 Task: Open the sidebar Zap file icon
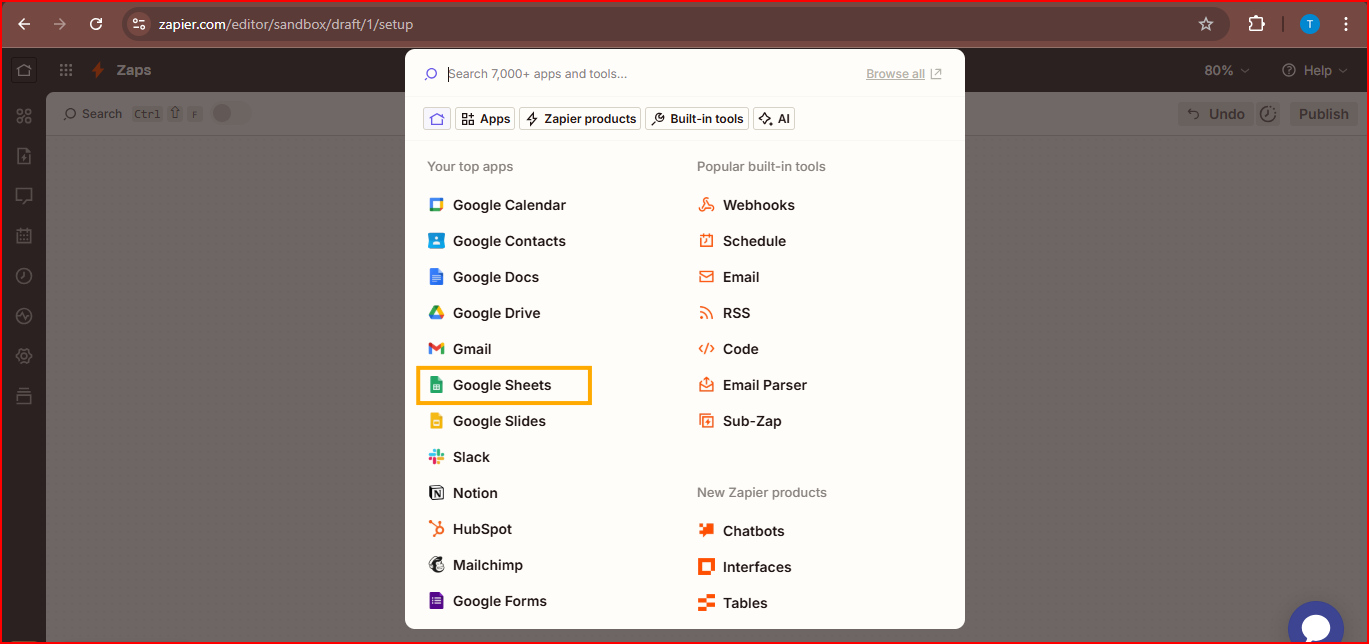tap(24, 156)
